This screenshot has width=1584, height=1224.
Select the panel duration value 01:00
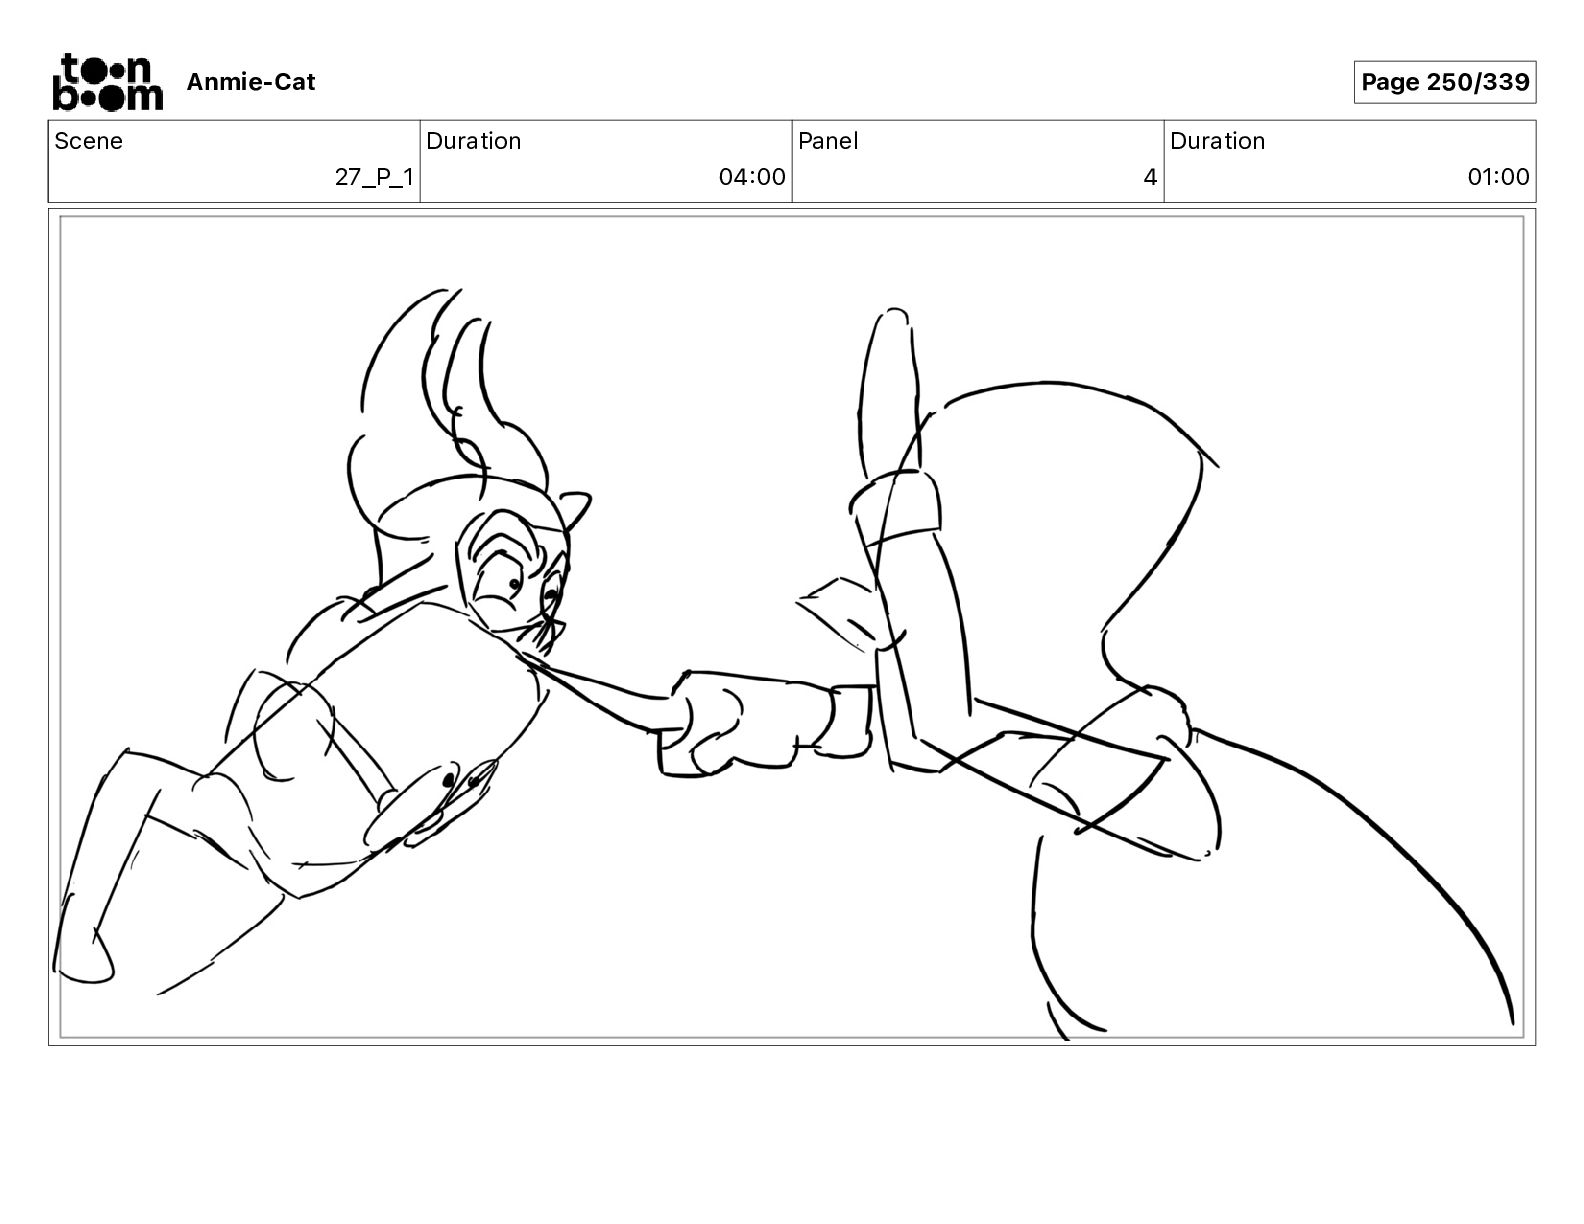click(1498, 177)
